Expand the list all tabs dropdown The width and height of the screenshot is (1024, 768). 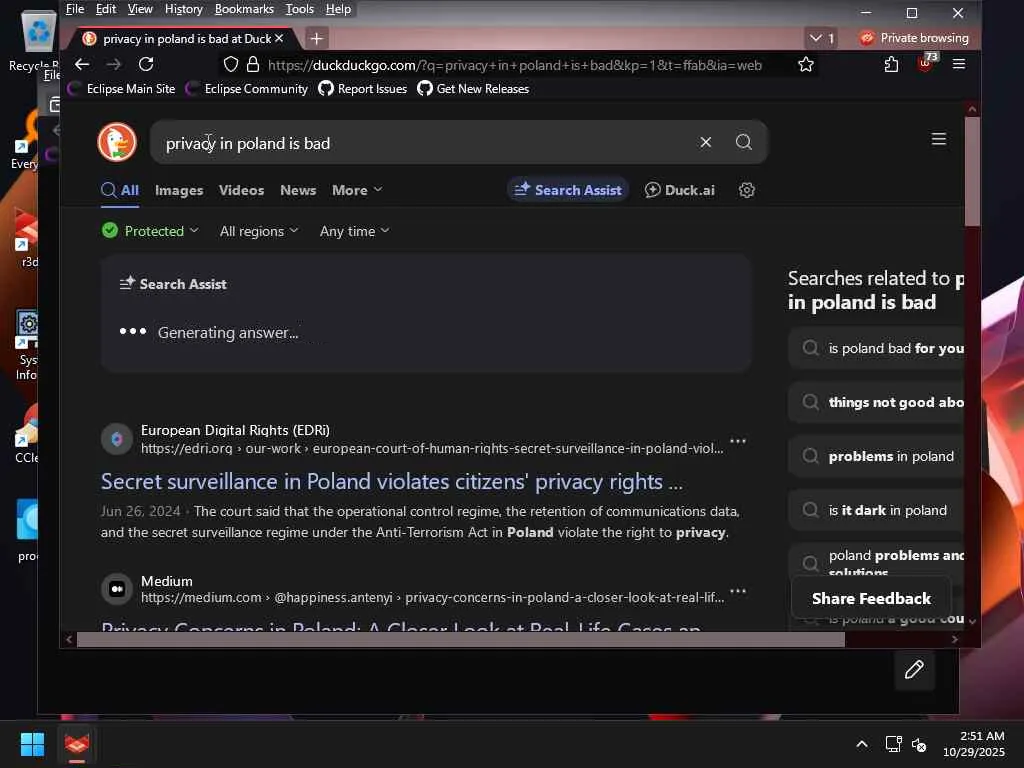[822, 39]
